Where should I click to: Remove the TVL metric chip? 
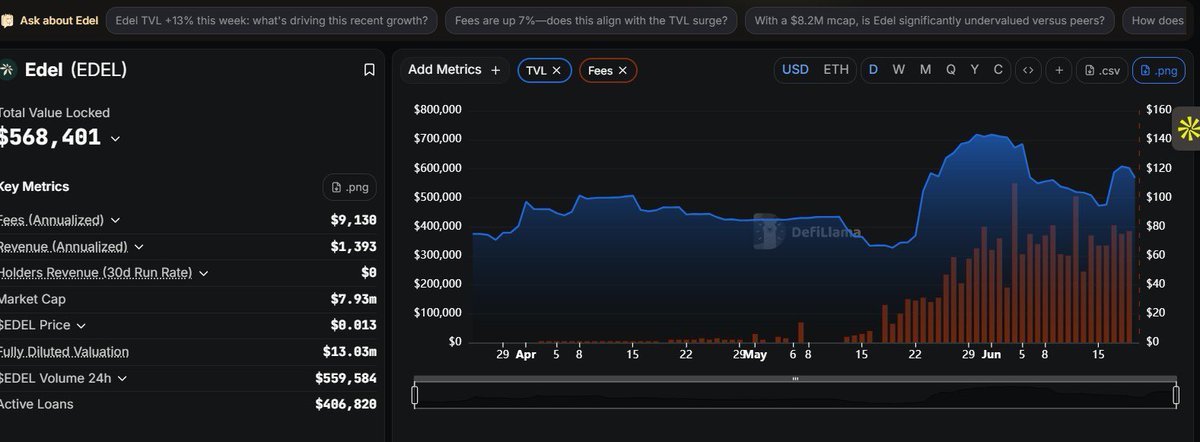tap(557, 70)
